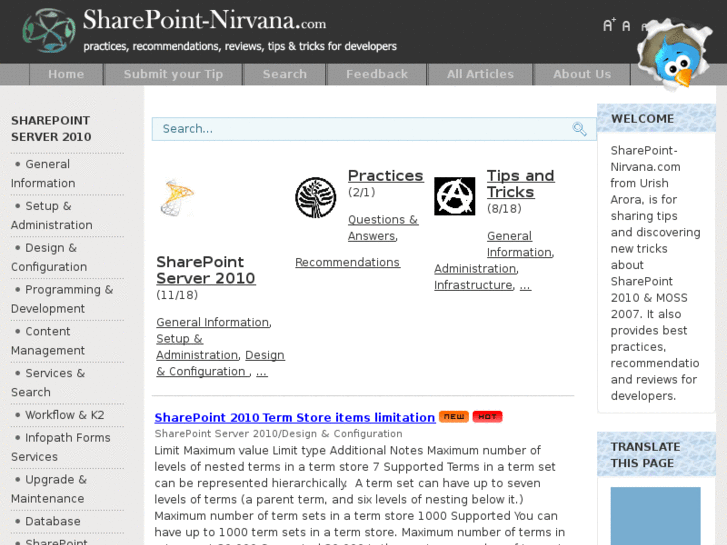Expand more subcategories '...' under SharePoint Server 2010
This screenshot has height=545, width=727.
click(261, 372)
